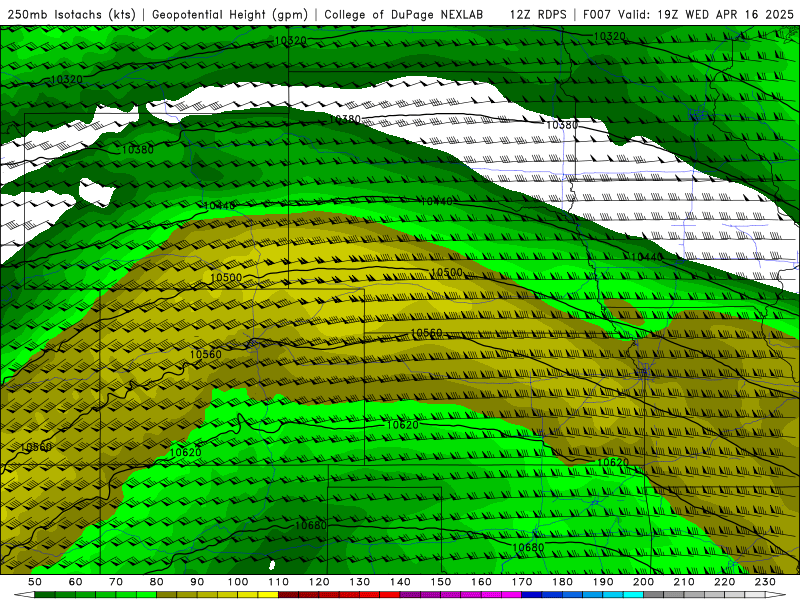Click the 230 value on the color scale
The width and height of the screenshot is (800, 600).
point(765,582)
